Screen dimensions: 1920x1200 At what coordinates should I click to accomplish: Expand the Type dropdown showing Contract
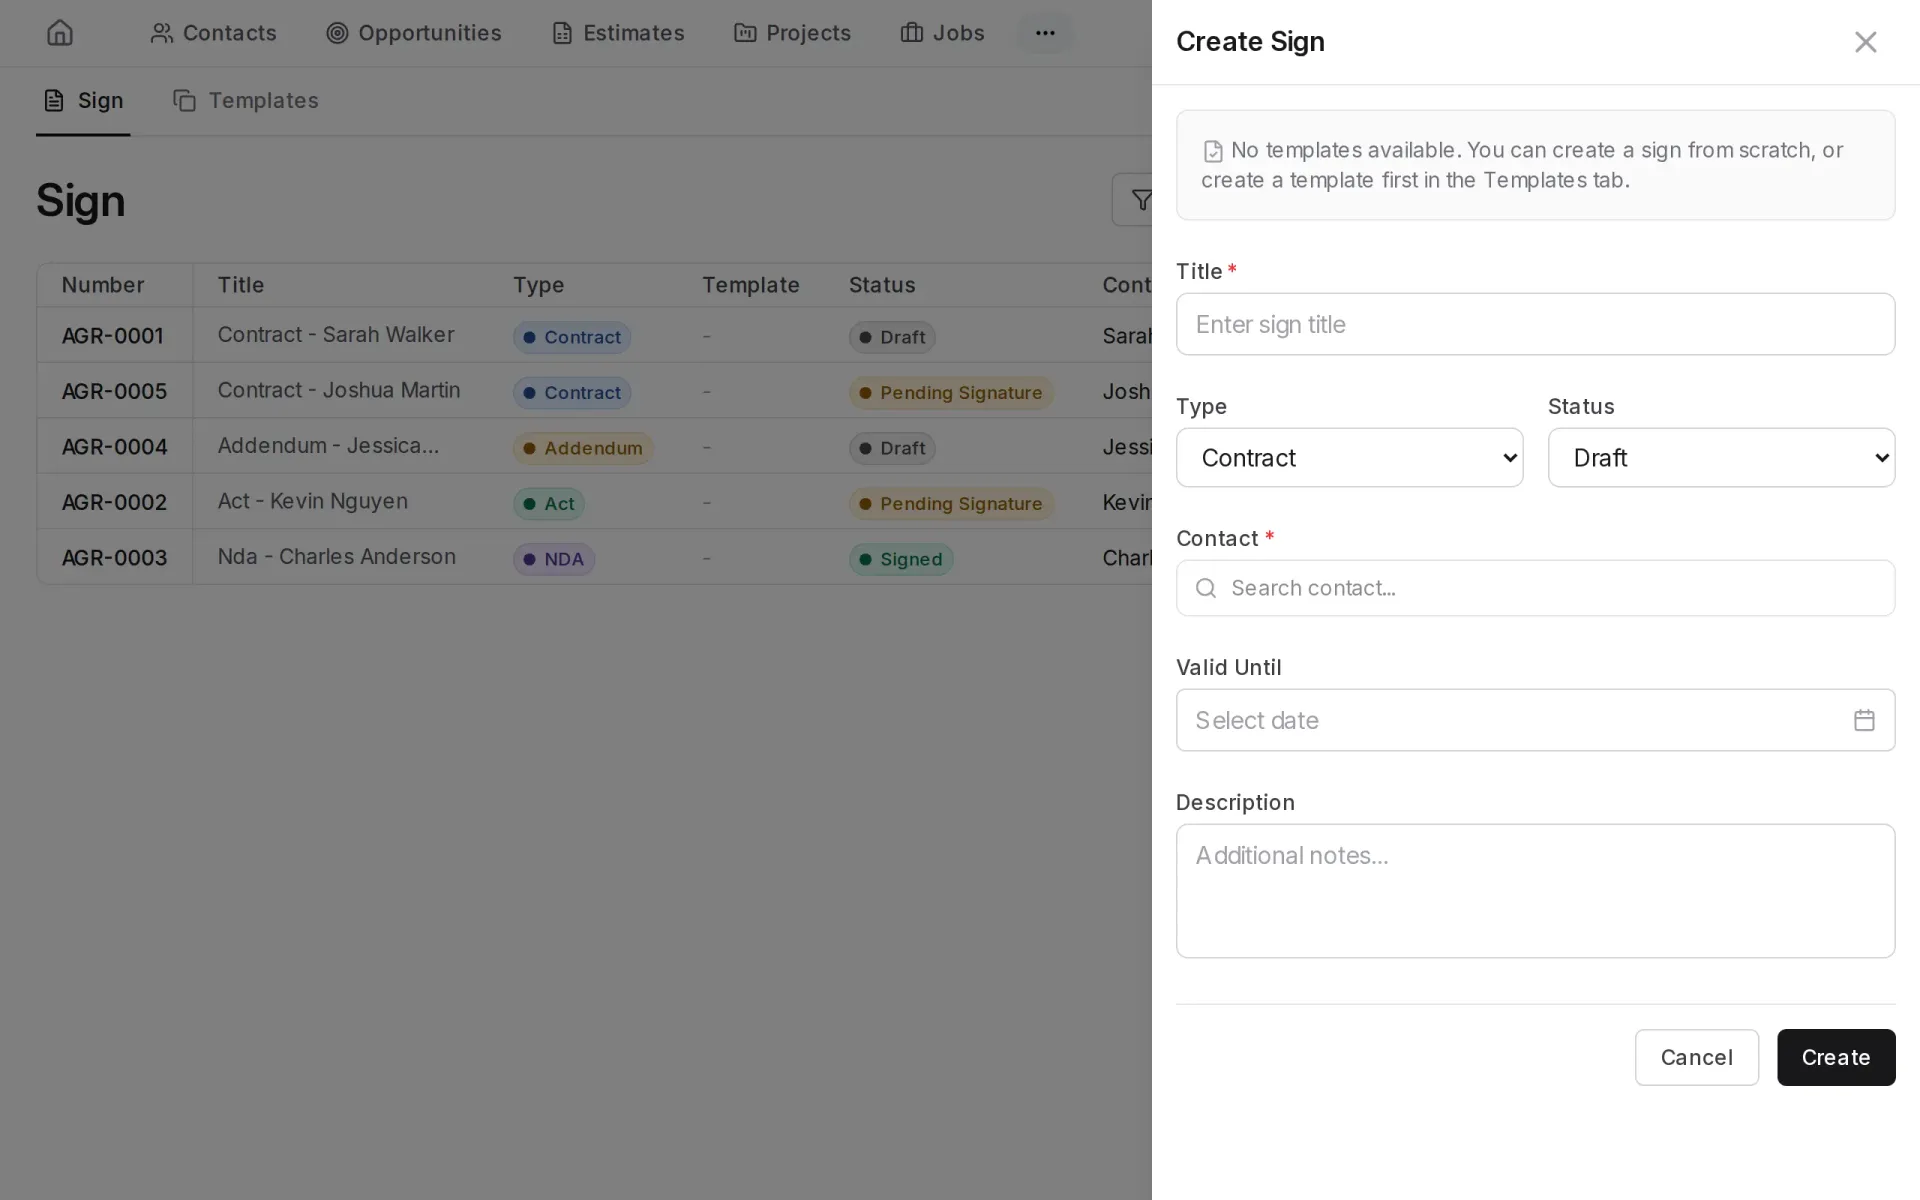[x=1349, y=458]
